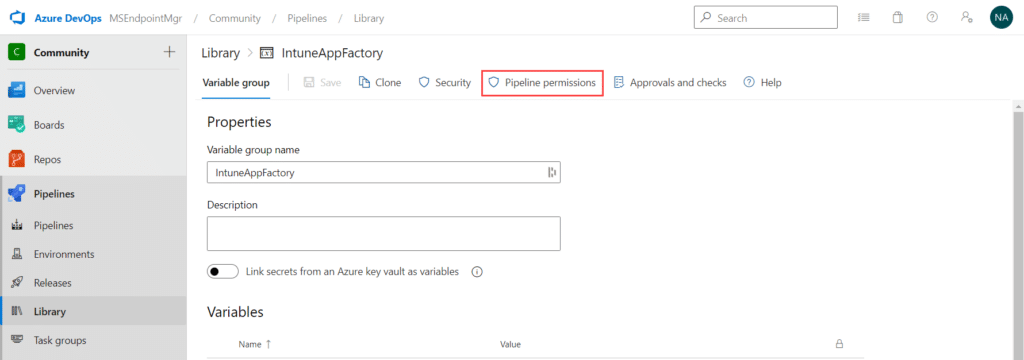Open Task groups in sidebar

coord(60,340)
